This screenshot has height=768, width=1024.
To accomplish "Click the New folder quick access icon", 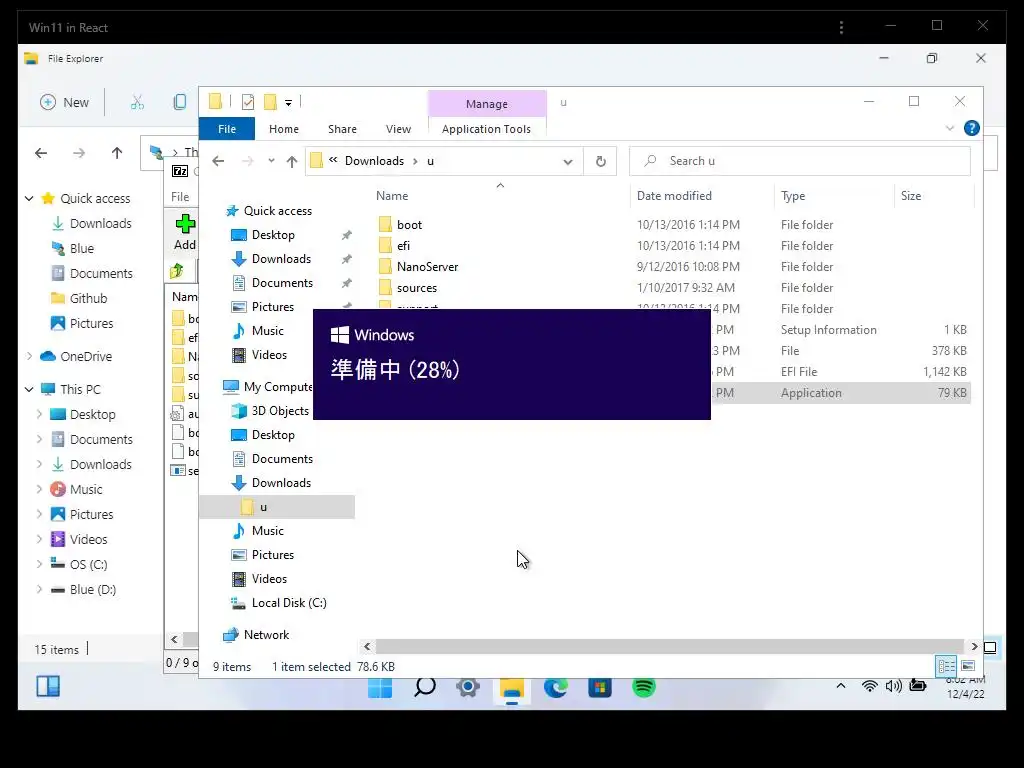I will (x=270, y=102).
